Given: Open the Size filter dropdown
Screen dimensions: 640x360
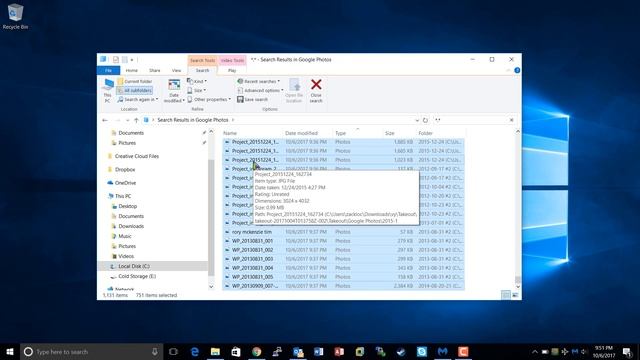Looking at the screenshot, I should [197, 90].
